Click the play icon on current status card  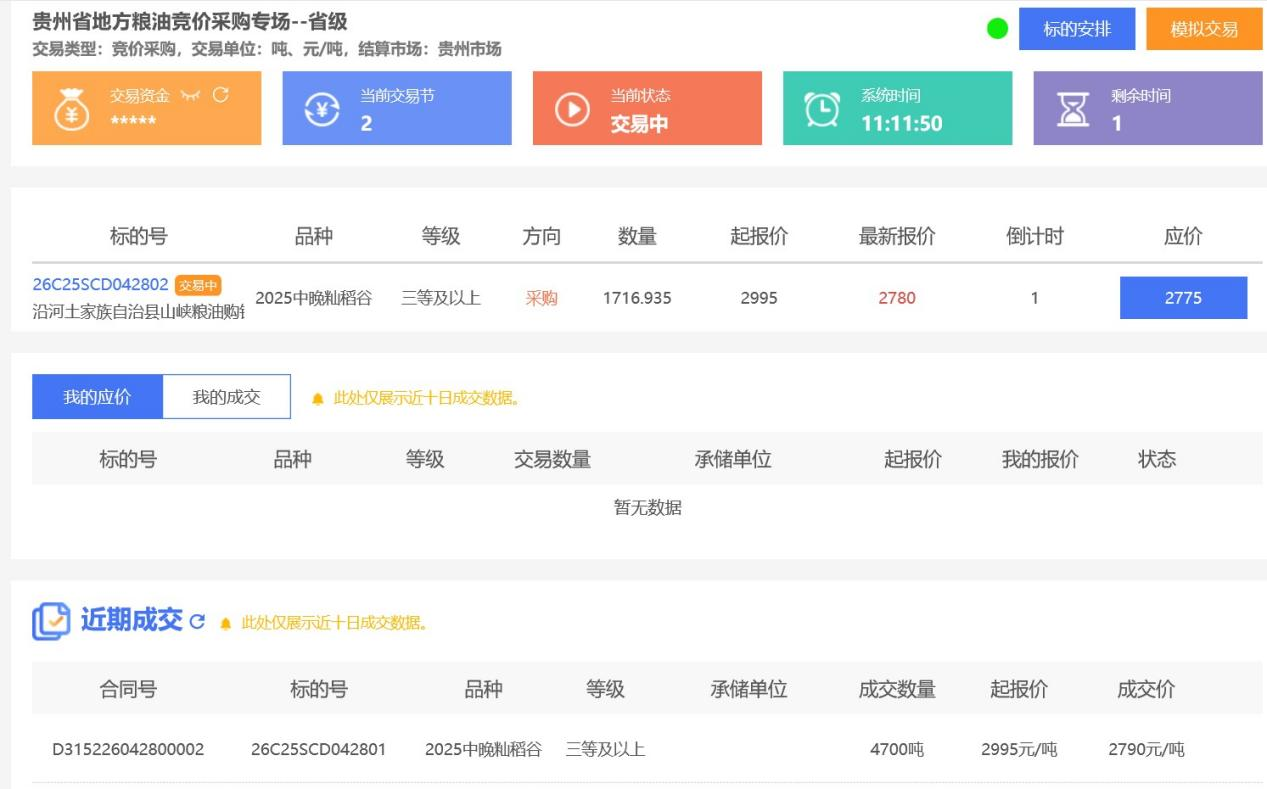tap(572, 109)
